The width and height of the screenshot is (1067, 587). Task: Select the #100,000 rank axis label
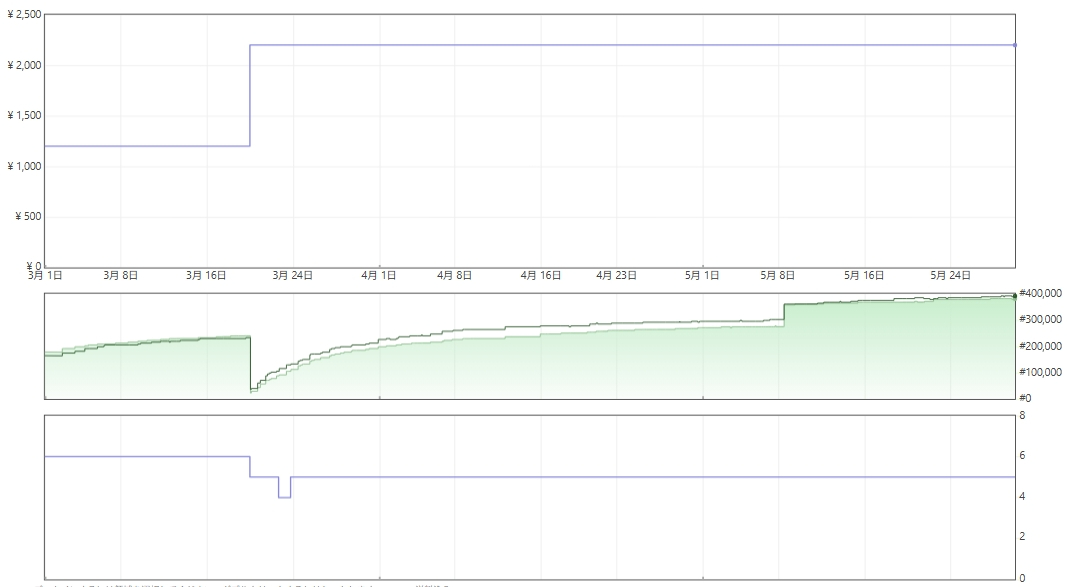[1040, 372]
